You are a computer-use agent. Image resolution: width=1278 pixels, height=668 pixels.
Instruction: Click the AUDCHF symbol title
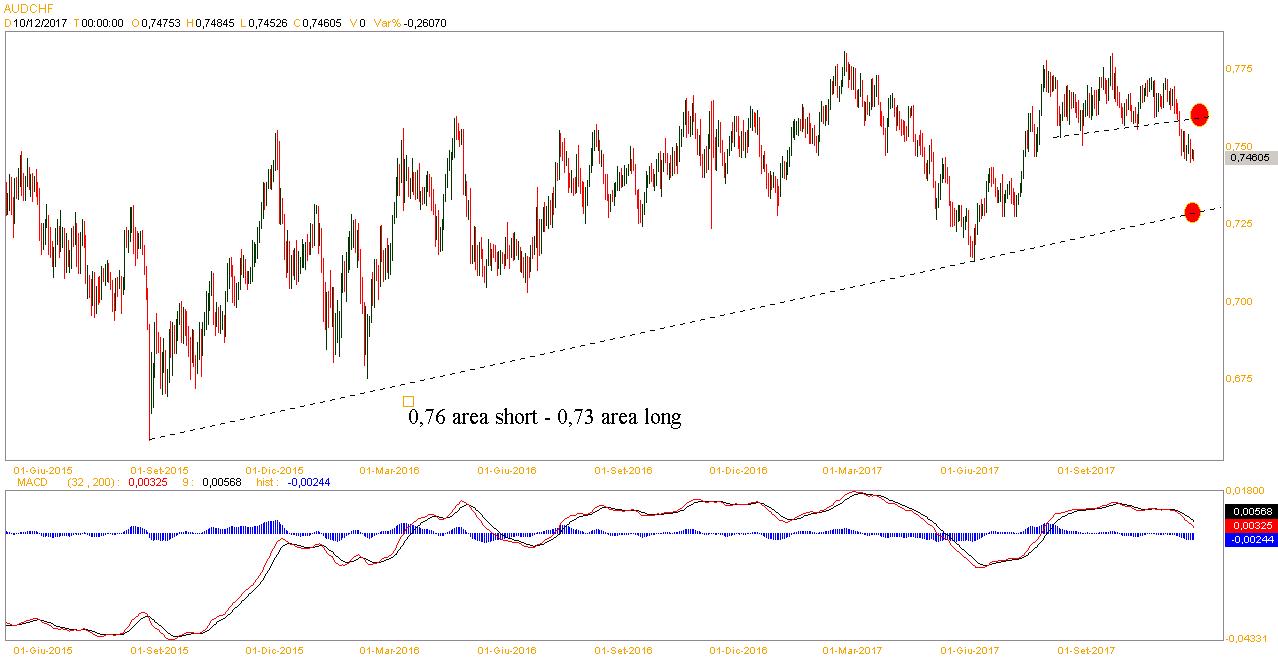(28, 7)
